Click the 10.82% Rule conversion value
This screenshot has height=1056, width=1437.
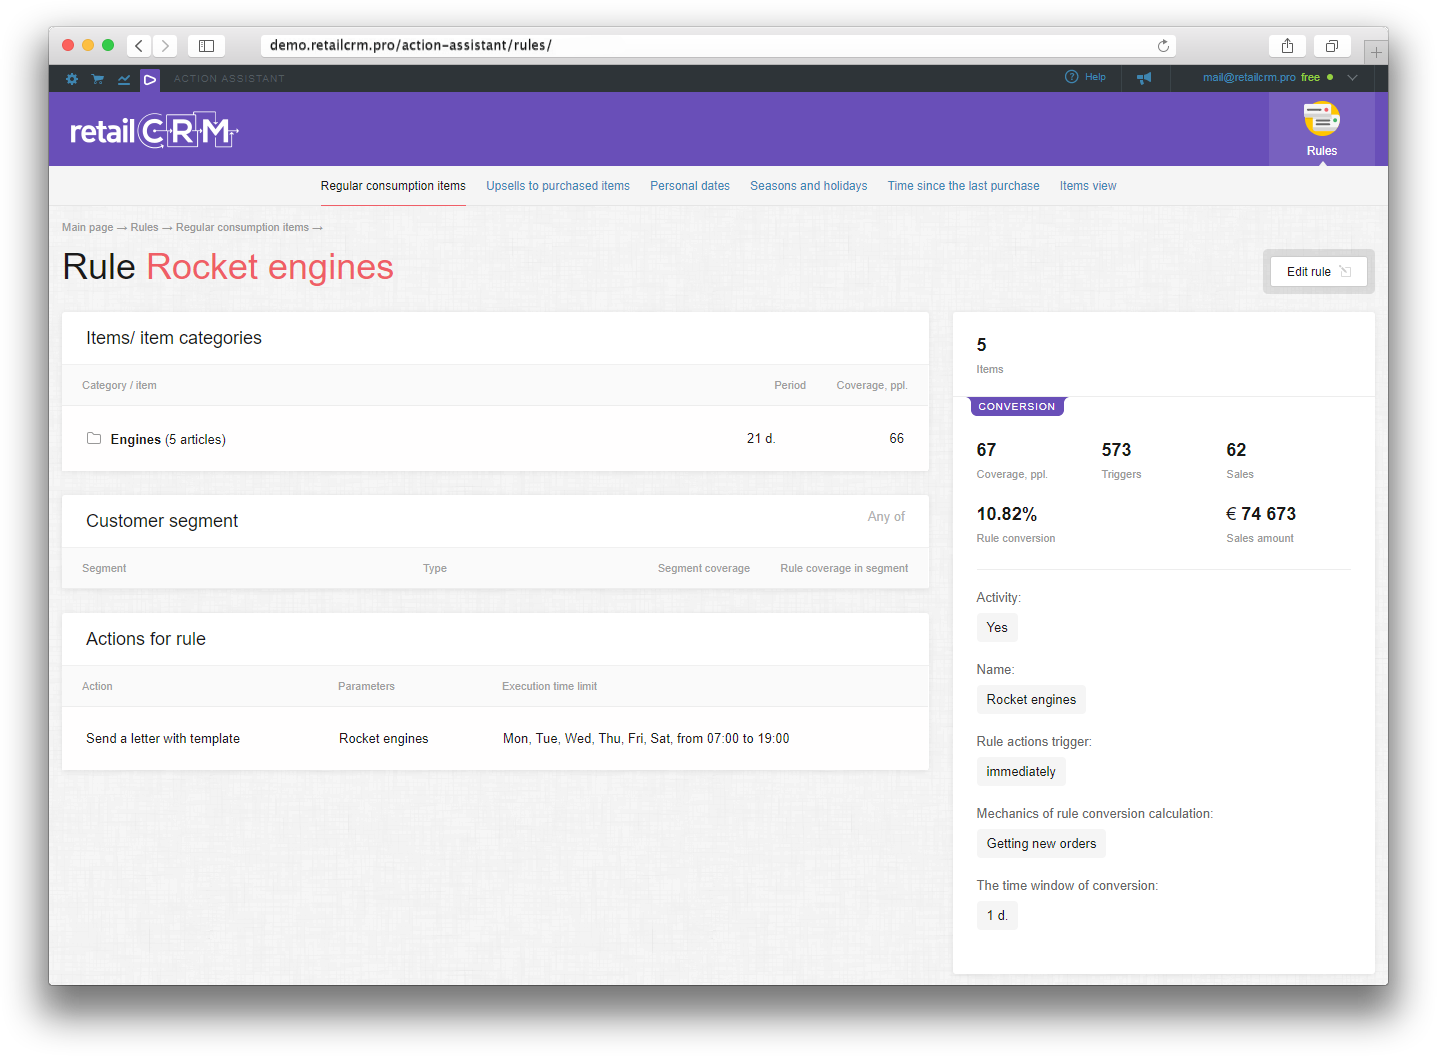[1006, 514]
